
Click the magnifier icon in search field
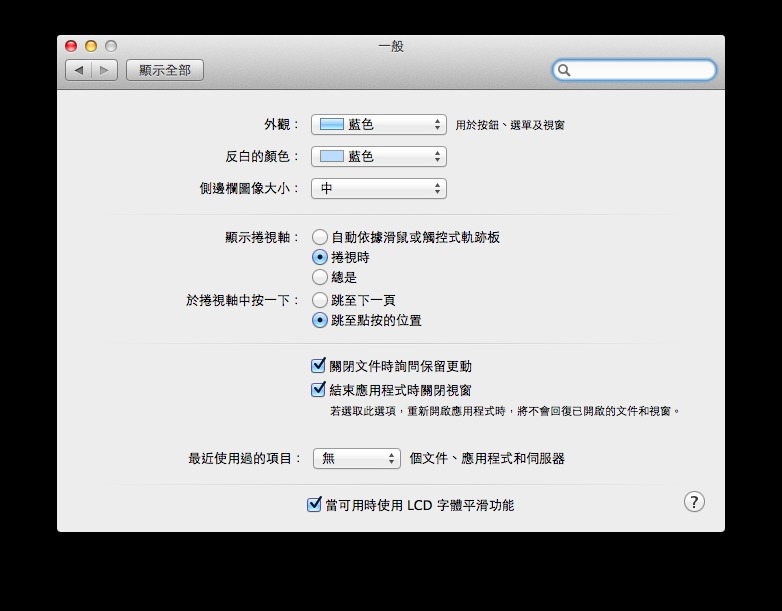564,70
